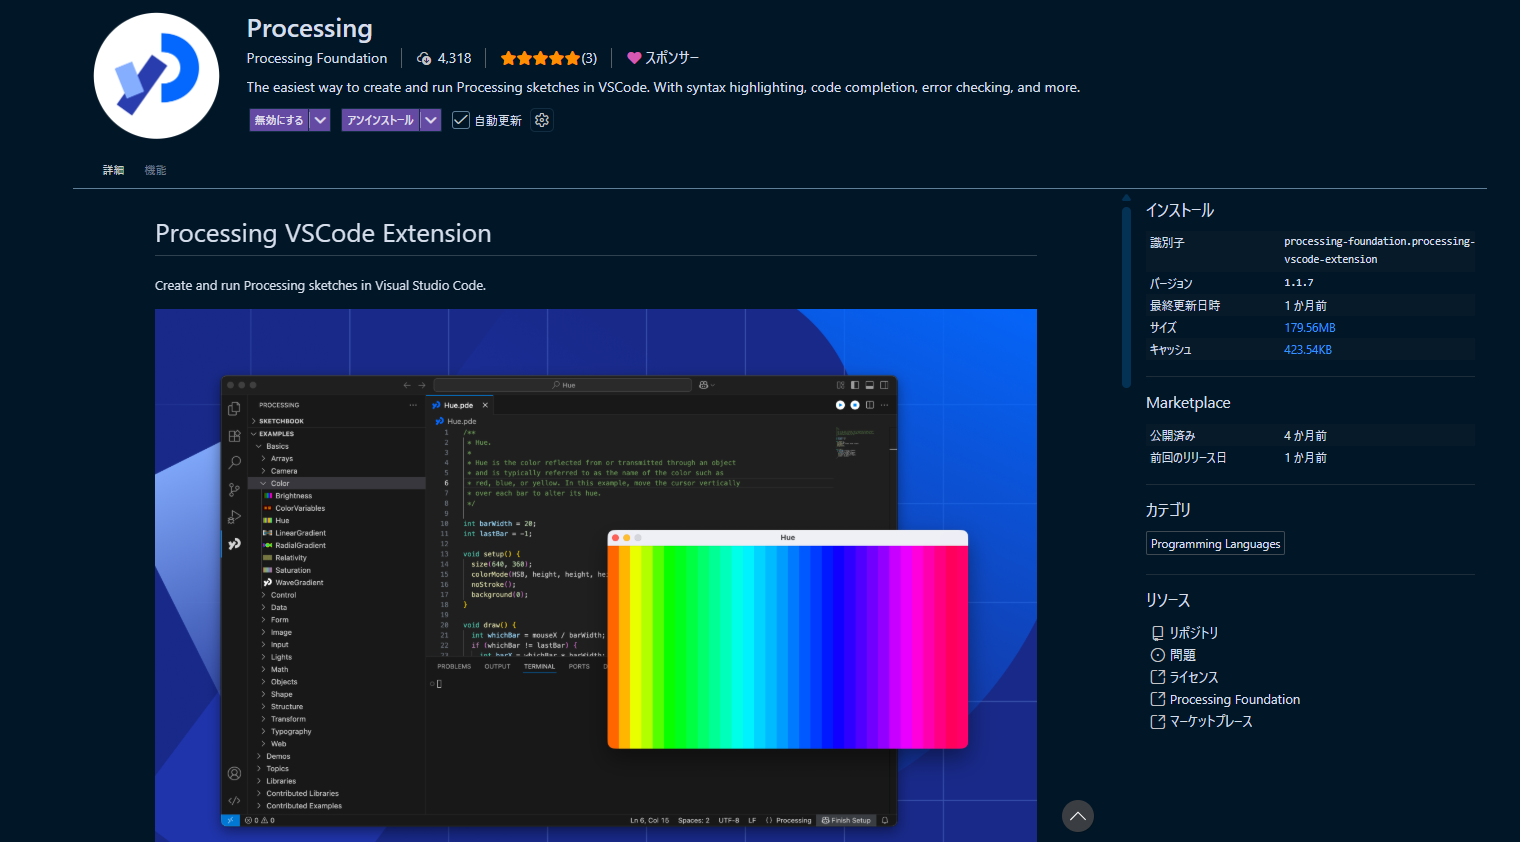Open the マーケットプレース resource link
The height and width of the screenshot is (842, 1520).
pyautogui.click(x=1211, y=721)
